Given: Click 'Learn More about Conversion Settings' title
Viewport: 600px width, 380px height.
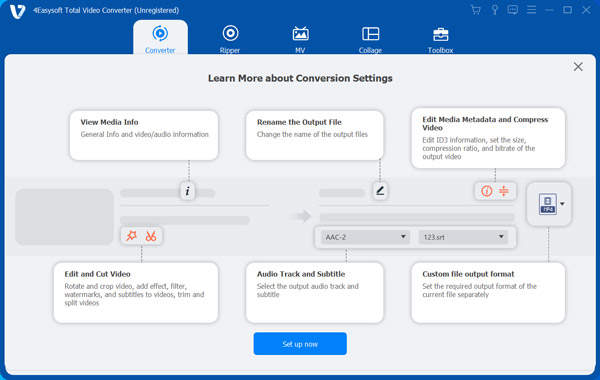Looking at the screenshot, I should click(300, 78).
